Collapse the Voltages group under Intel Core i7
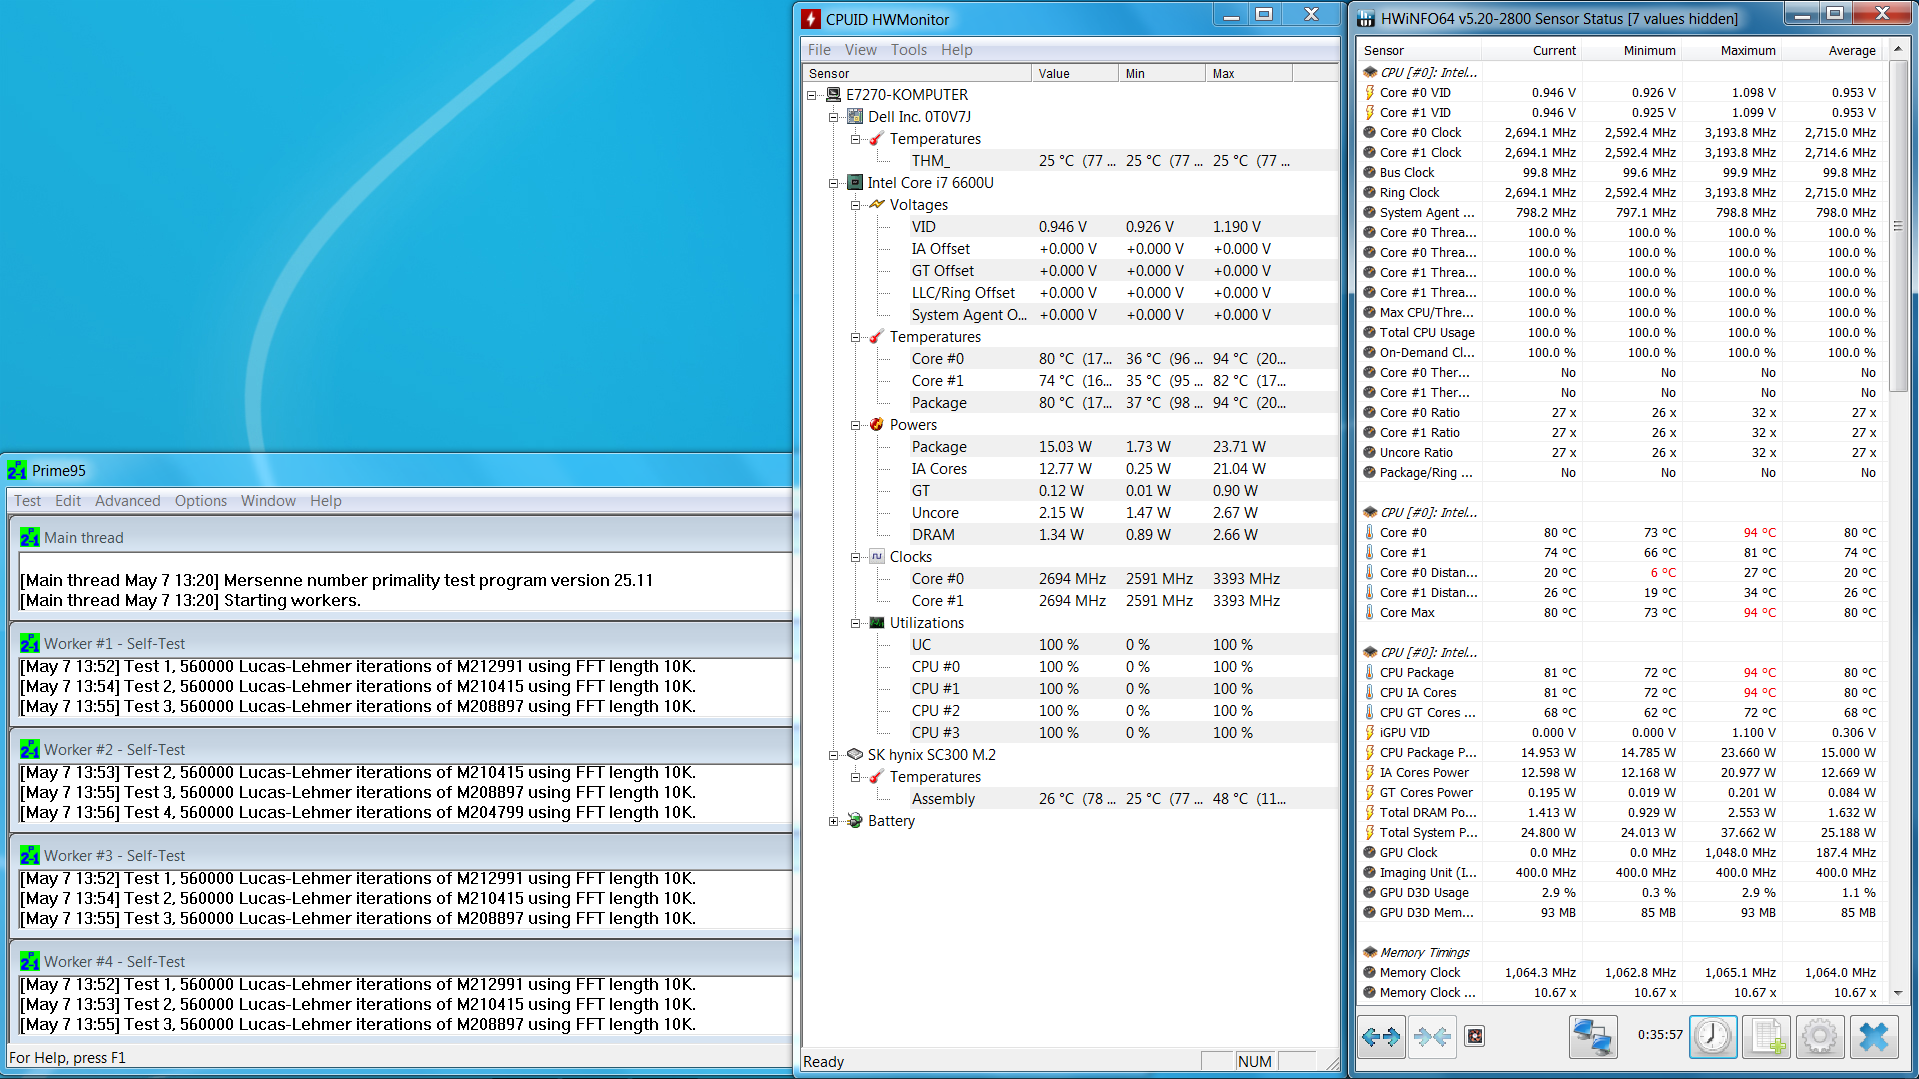Screen dimensions: 1919x1079 (855, 205)
